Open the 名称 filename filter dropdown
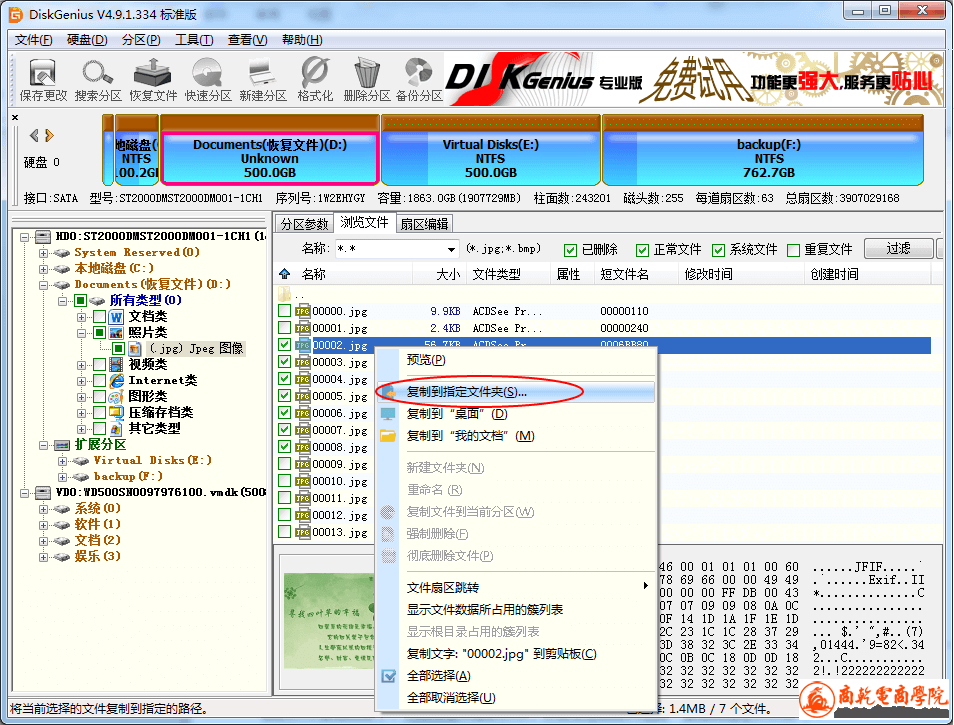Viewport: 954px width, 725px height. tap(451, 249)
